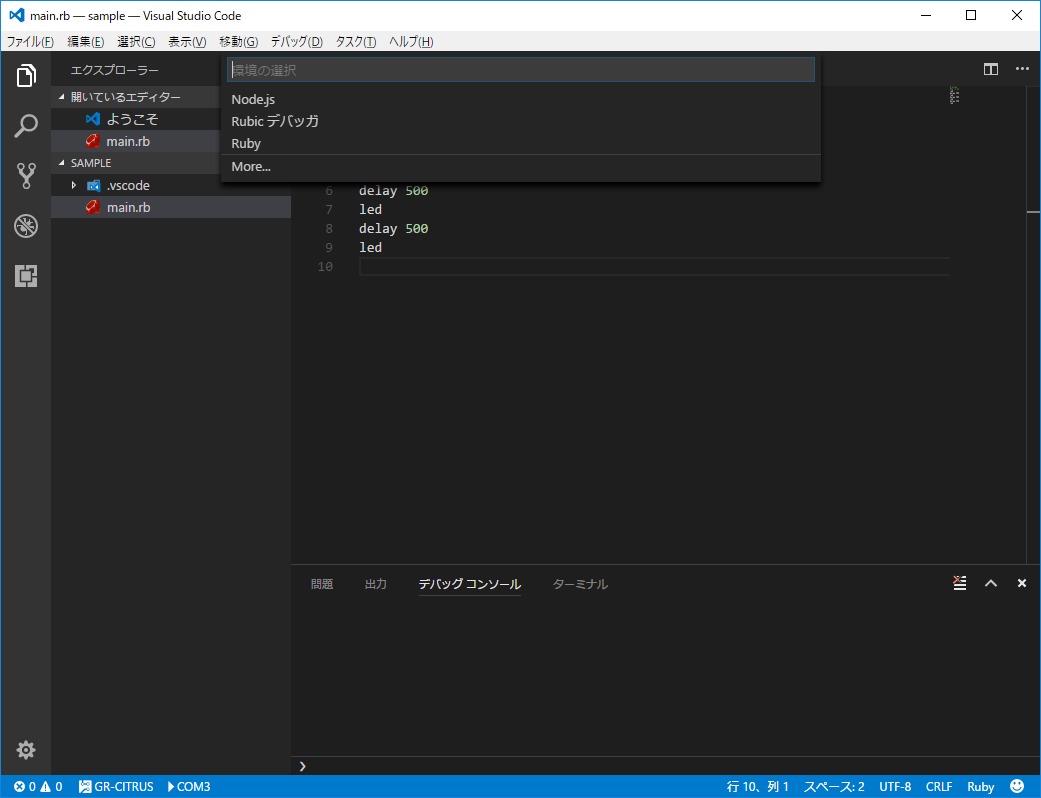Viewport: 1041px width, 798px height.
Task: Click the 'led' text on line 9
Action: click(370, 247)
